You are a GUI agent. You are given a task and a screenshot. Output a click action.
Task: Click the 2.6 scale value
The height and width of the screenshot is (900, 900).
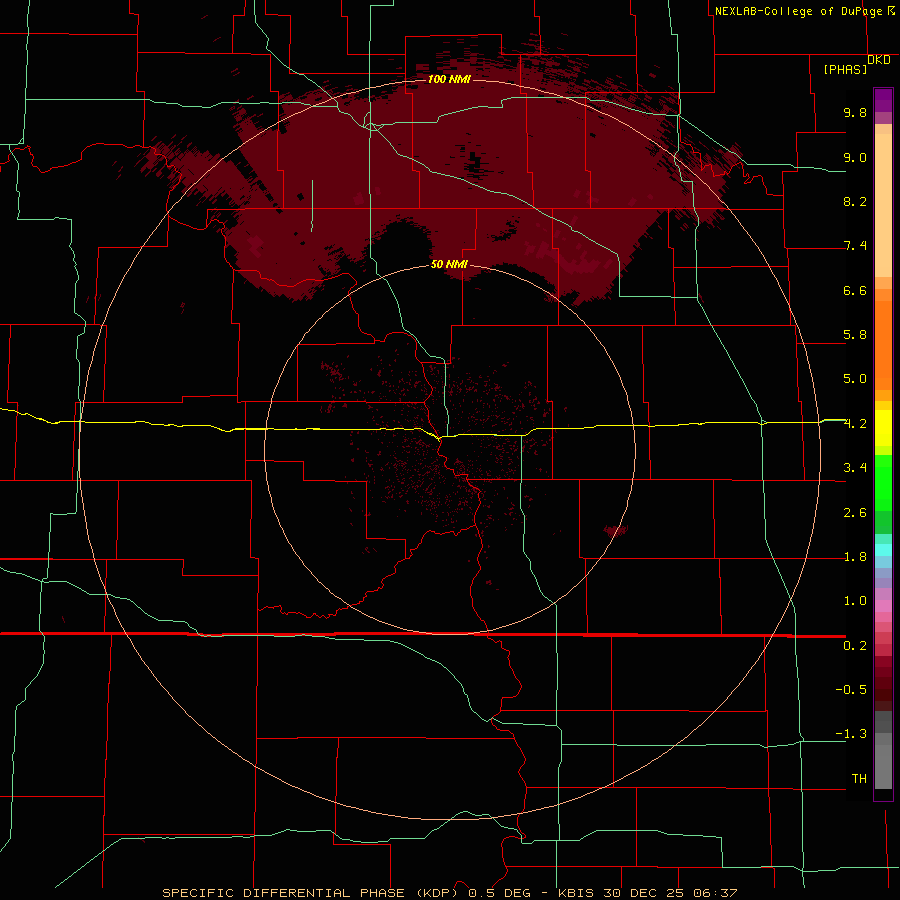tap(855, 513)
